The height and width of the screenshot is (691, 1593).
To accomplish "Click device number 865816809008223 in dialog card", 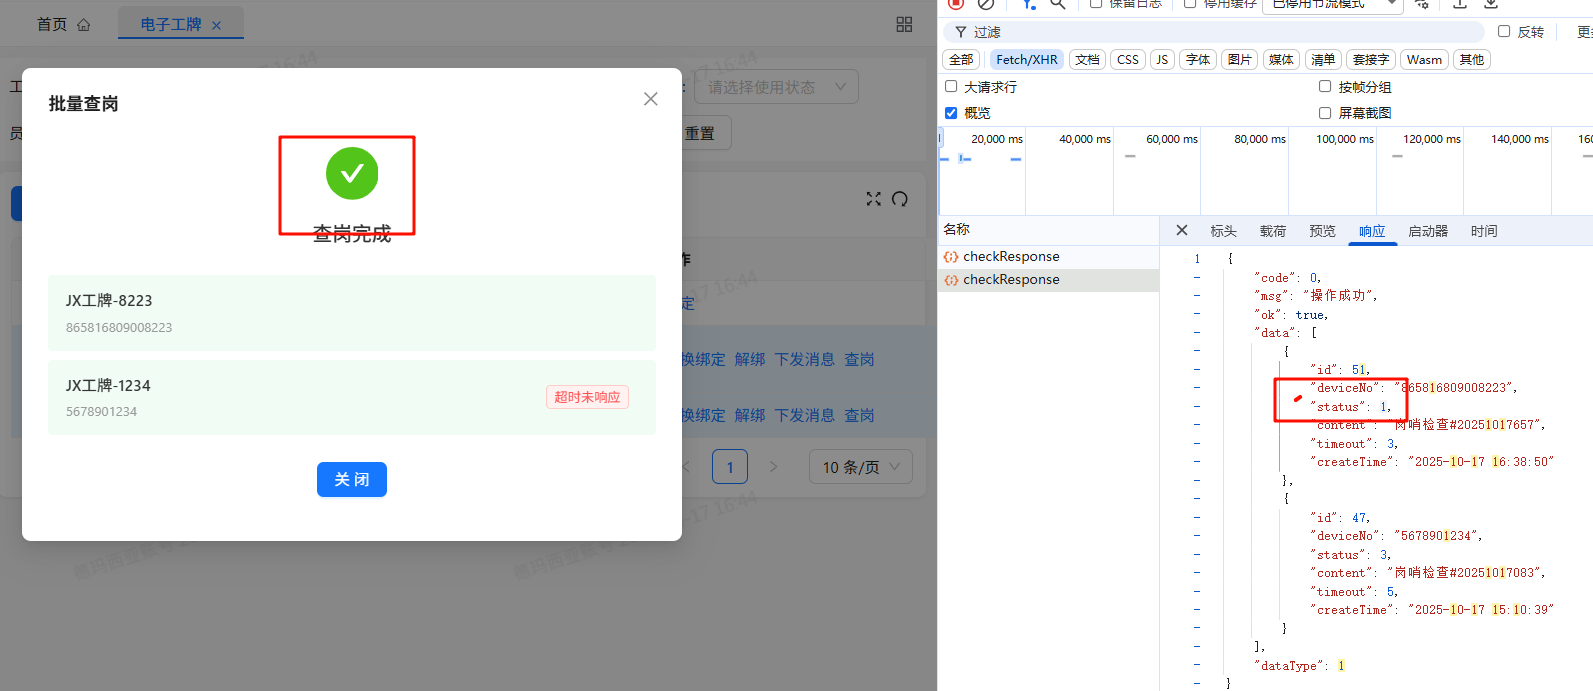I will pos(119,328).
